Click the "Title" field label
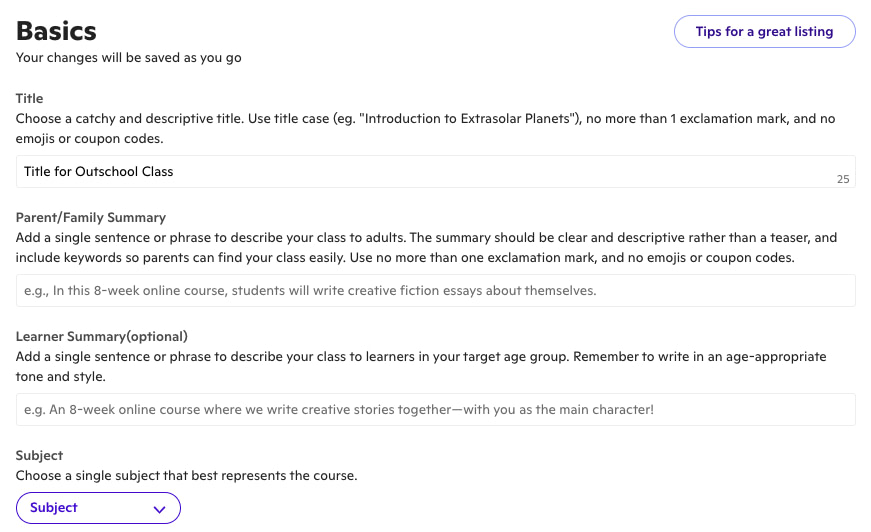 pos(30,98)
